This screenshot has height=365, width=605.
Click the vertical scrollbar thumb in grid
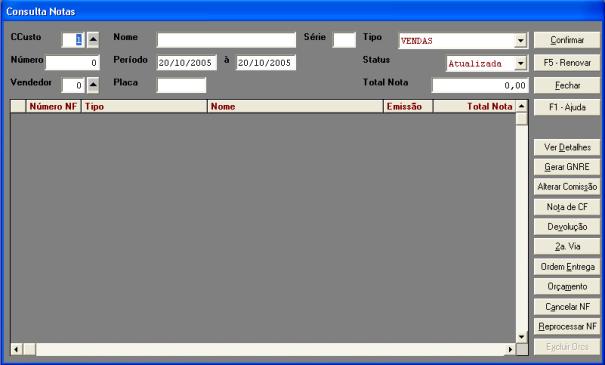522,119
